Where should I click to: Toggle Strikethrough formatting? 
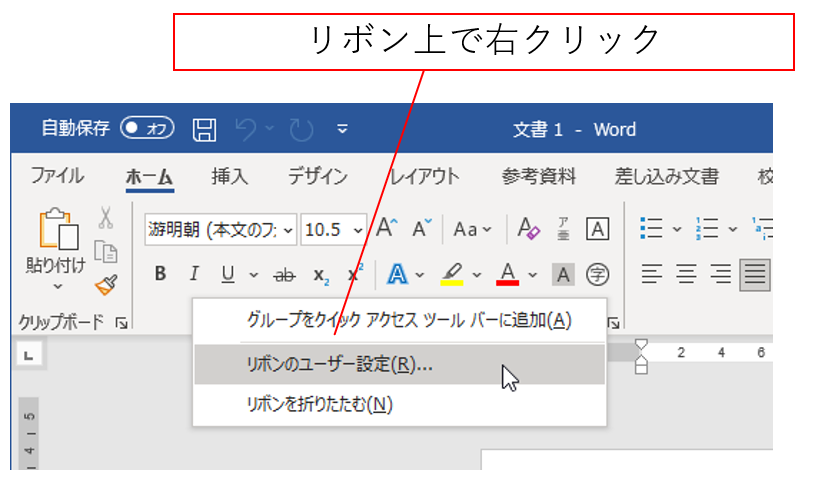(x=285, y=274)
